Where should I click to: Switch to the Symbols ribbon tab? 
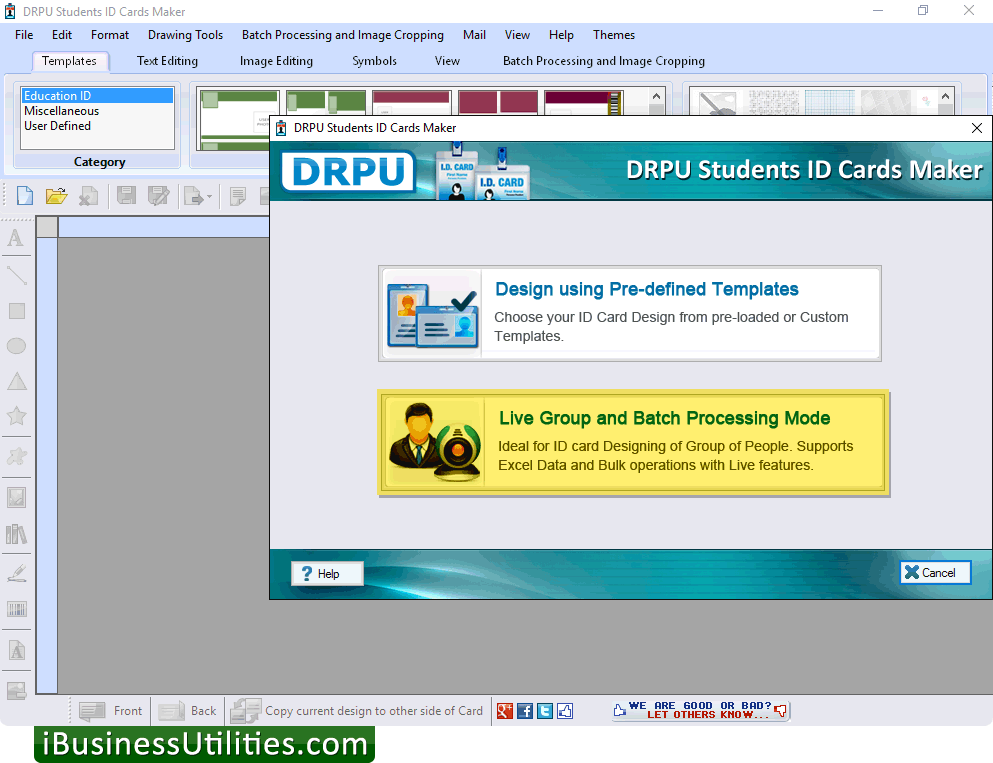[374, 61]
